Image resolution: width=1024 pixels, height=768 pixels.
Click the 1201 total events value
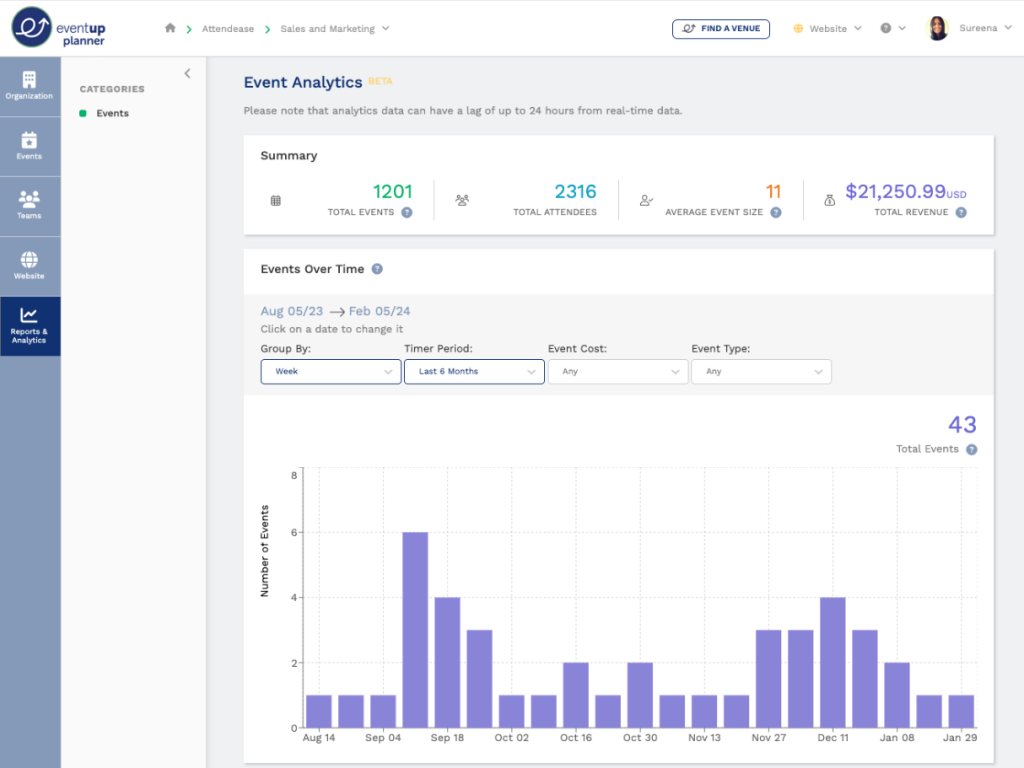click(x=392, y=191)
